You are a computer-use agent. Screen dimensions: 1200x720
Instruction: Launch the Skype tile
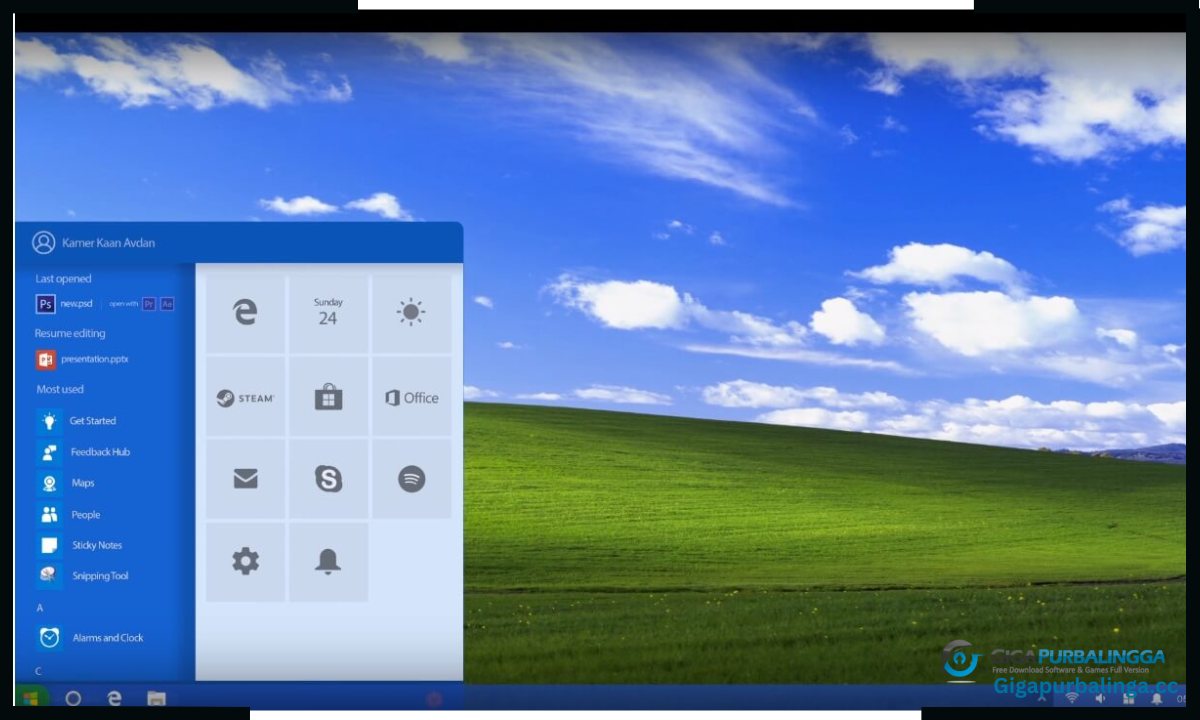click(328, 479)
